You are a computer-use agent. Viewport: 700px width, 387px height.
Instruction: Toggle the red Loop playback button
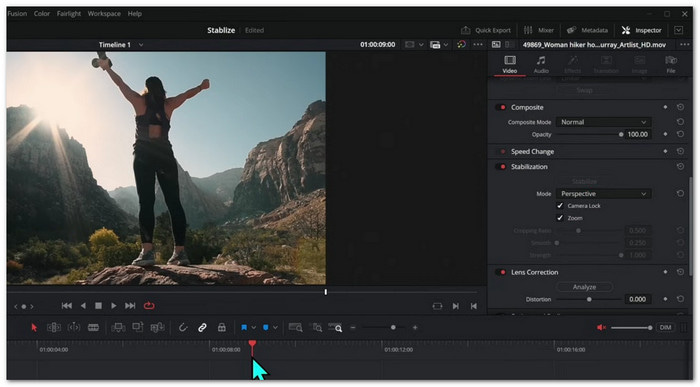point(149,306)
